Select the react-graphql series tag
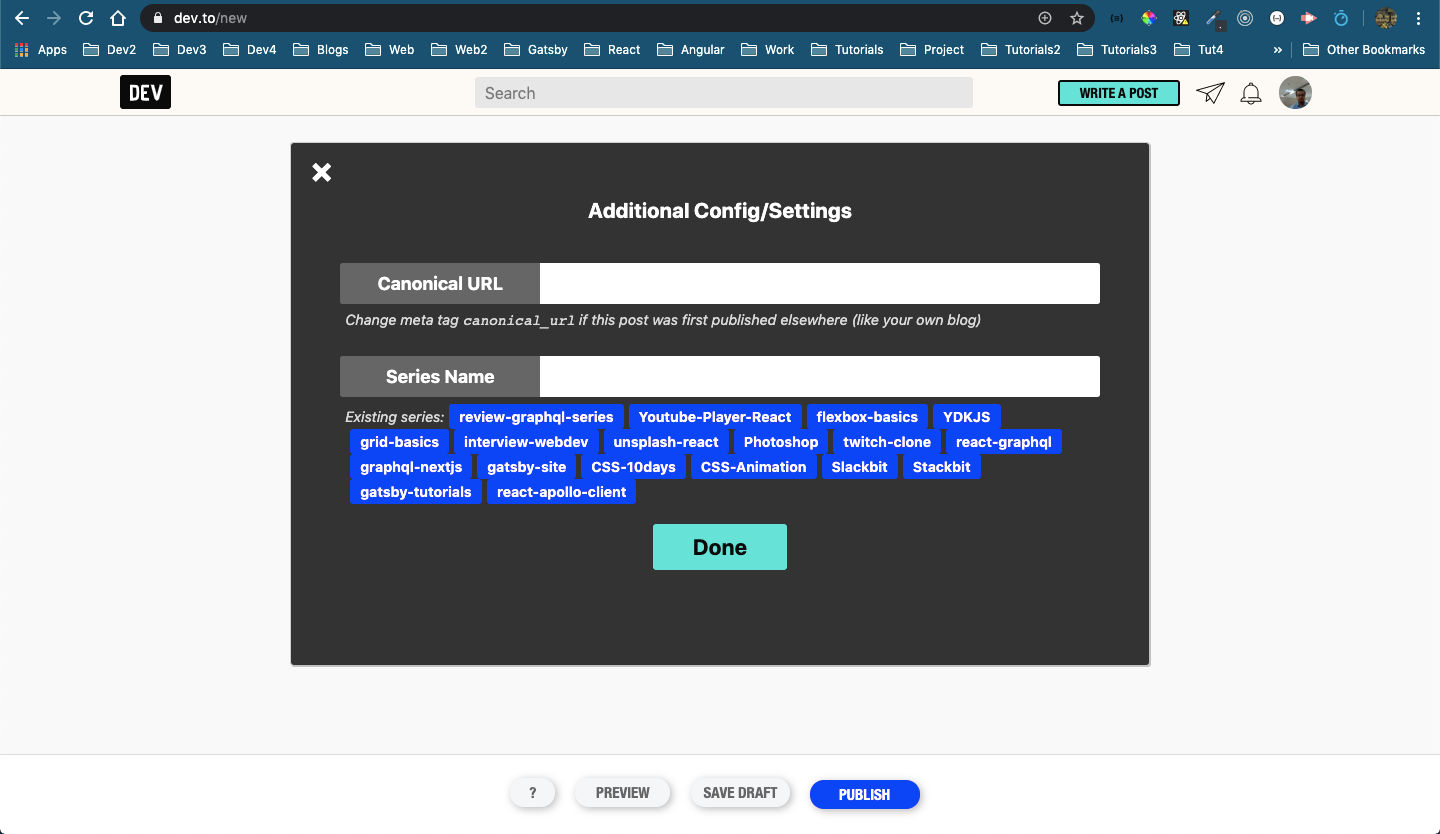Screen dimensions: 1440x834 click(x=1004, y=442)
